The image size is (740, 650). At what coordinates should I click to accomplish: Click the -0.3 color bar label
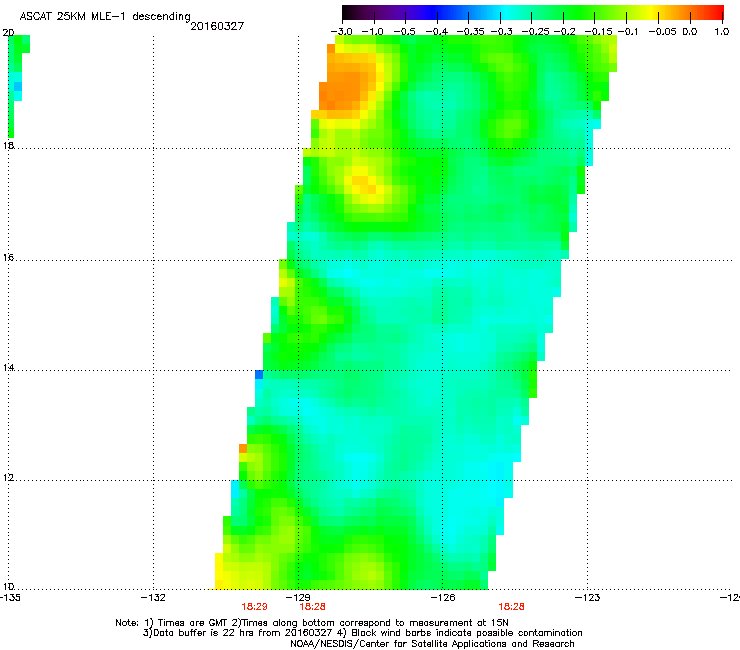point(502,32)
